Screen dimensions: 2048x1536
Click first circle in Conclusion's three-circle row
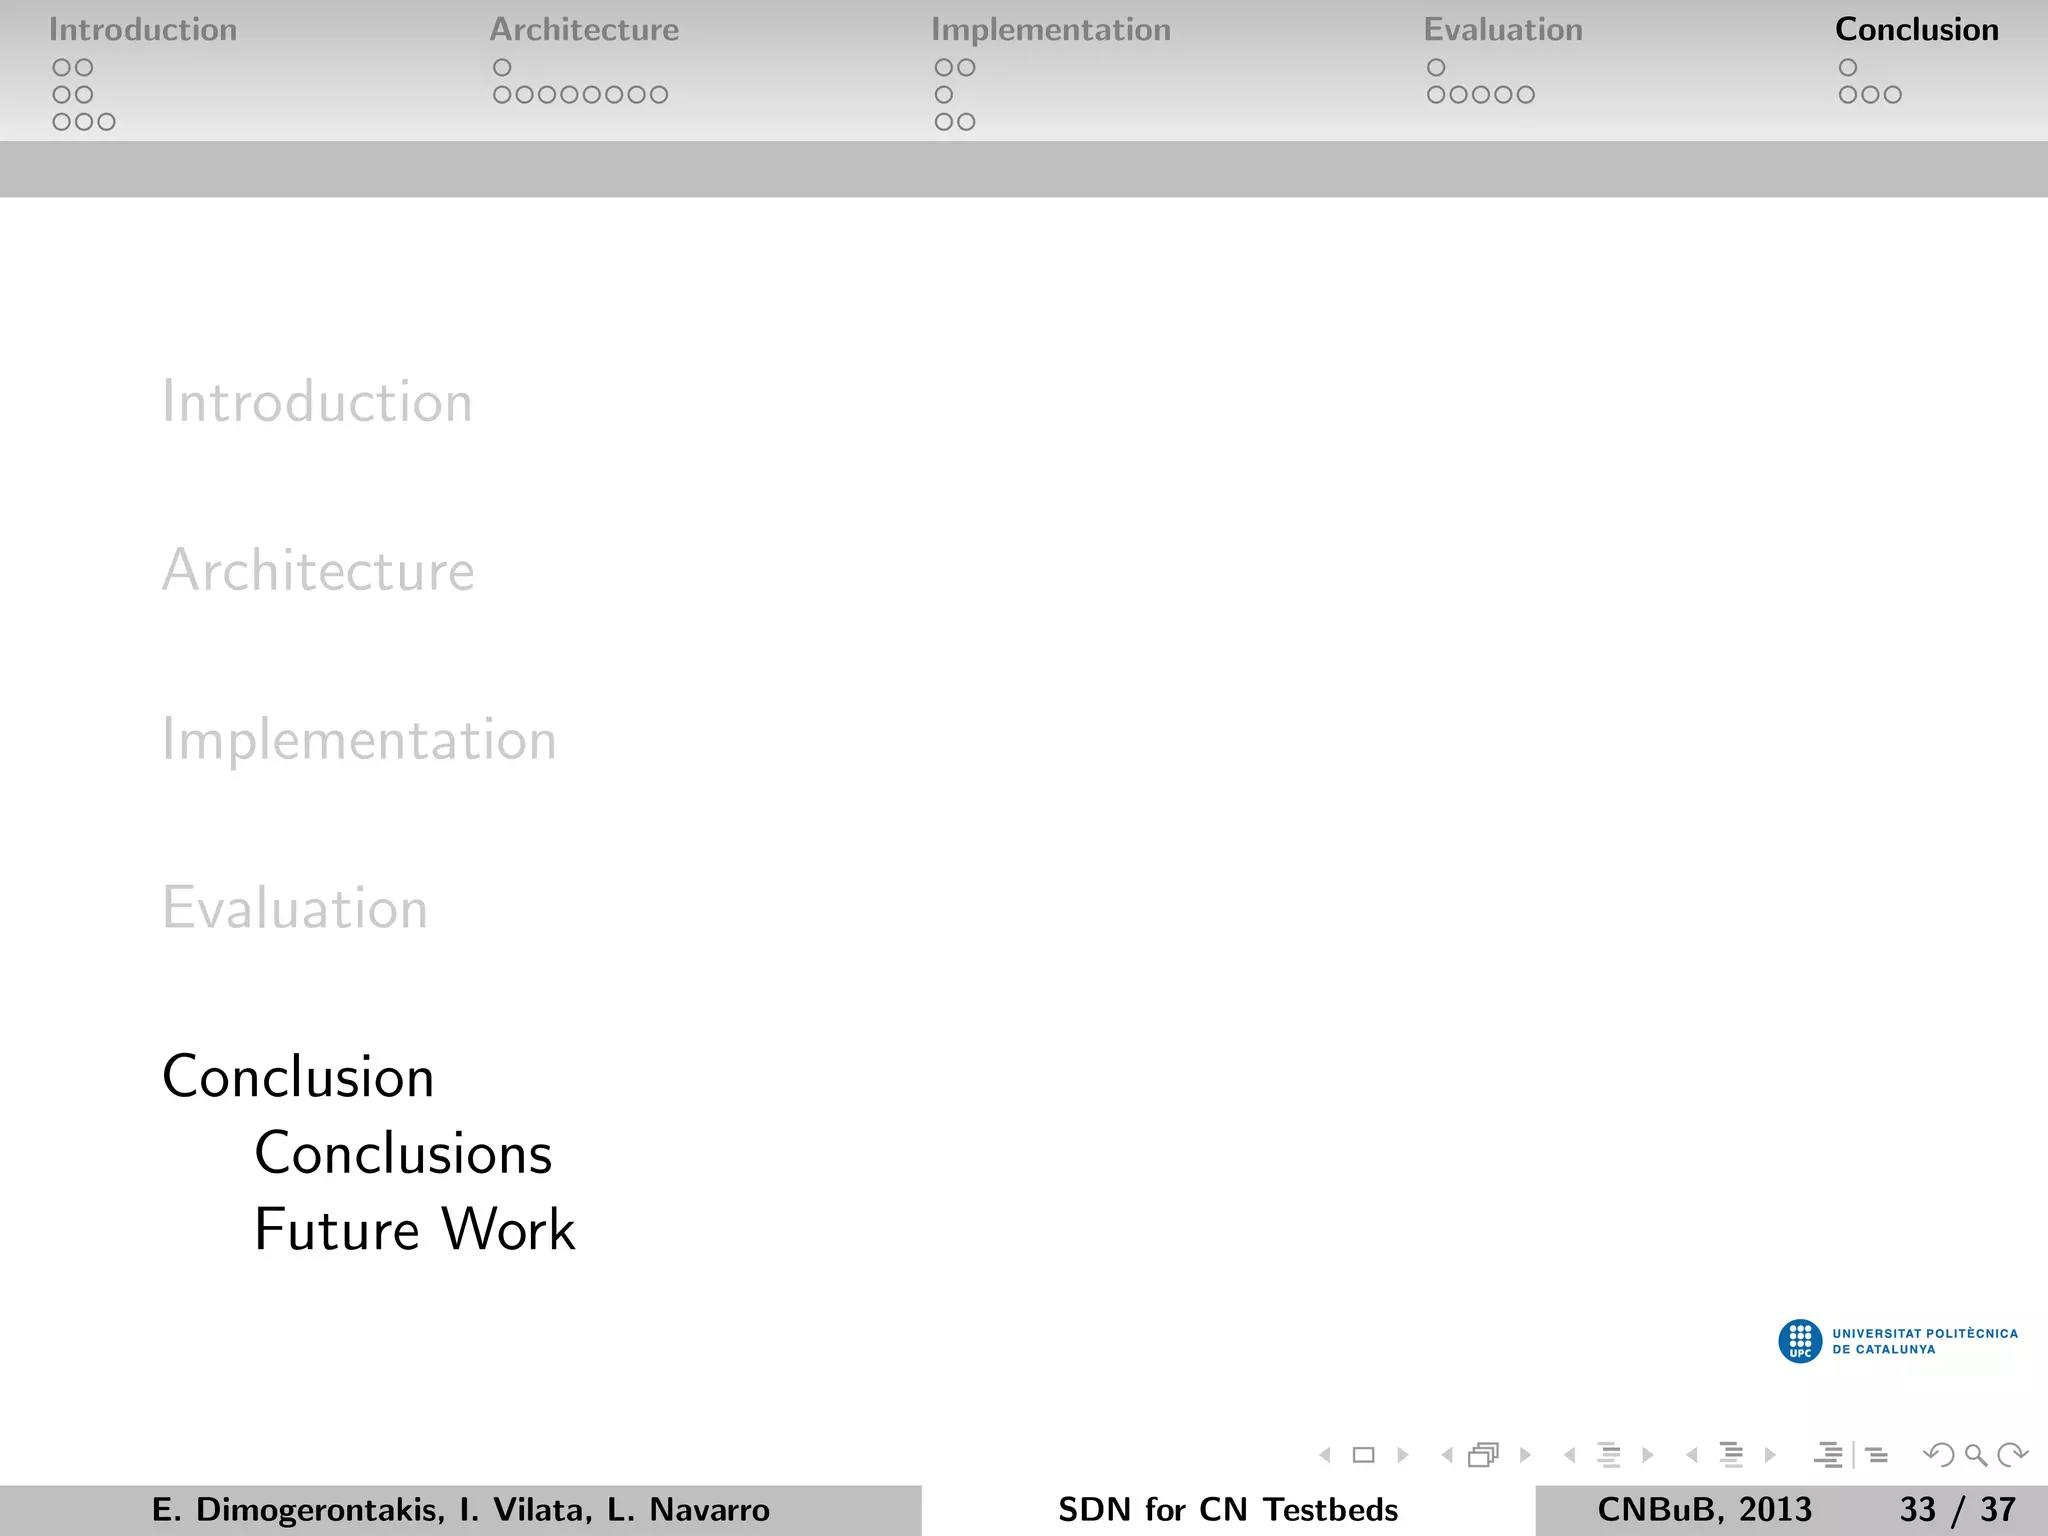click(1848, 95)
